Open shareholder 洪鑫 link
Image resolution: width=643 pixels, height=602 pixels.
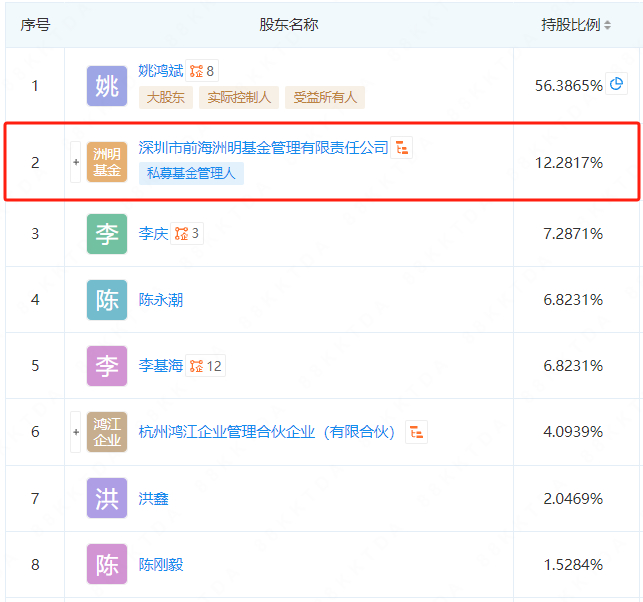(x=153, y=499)
